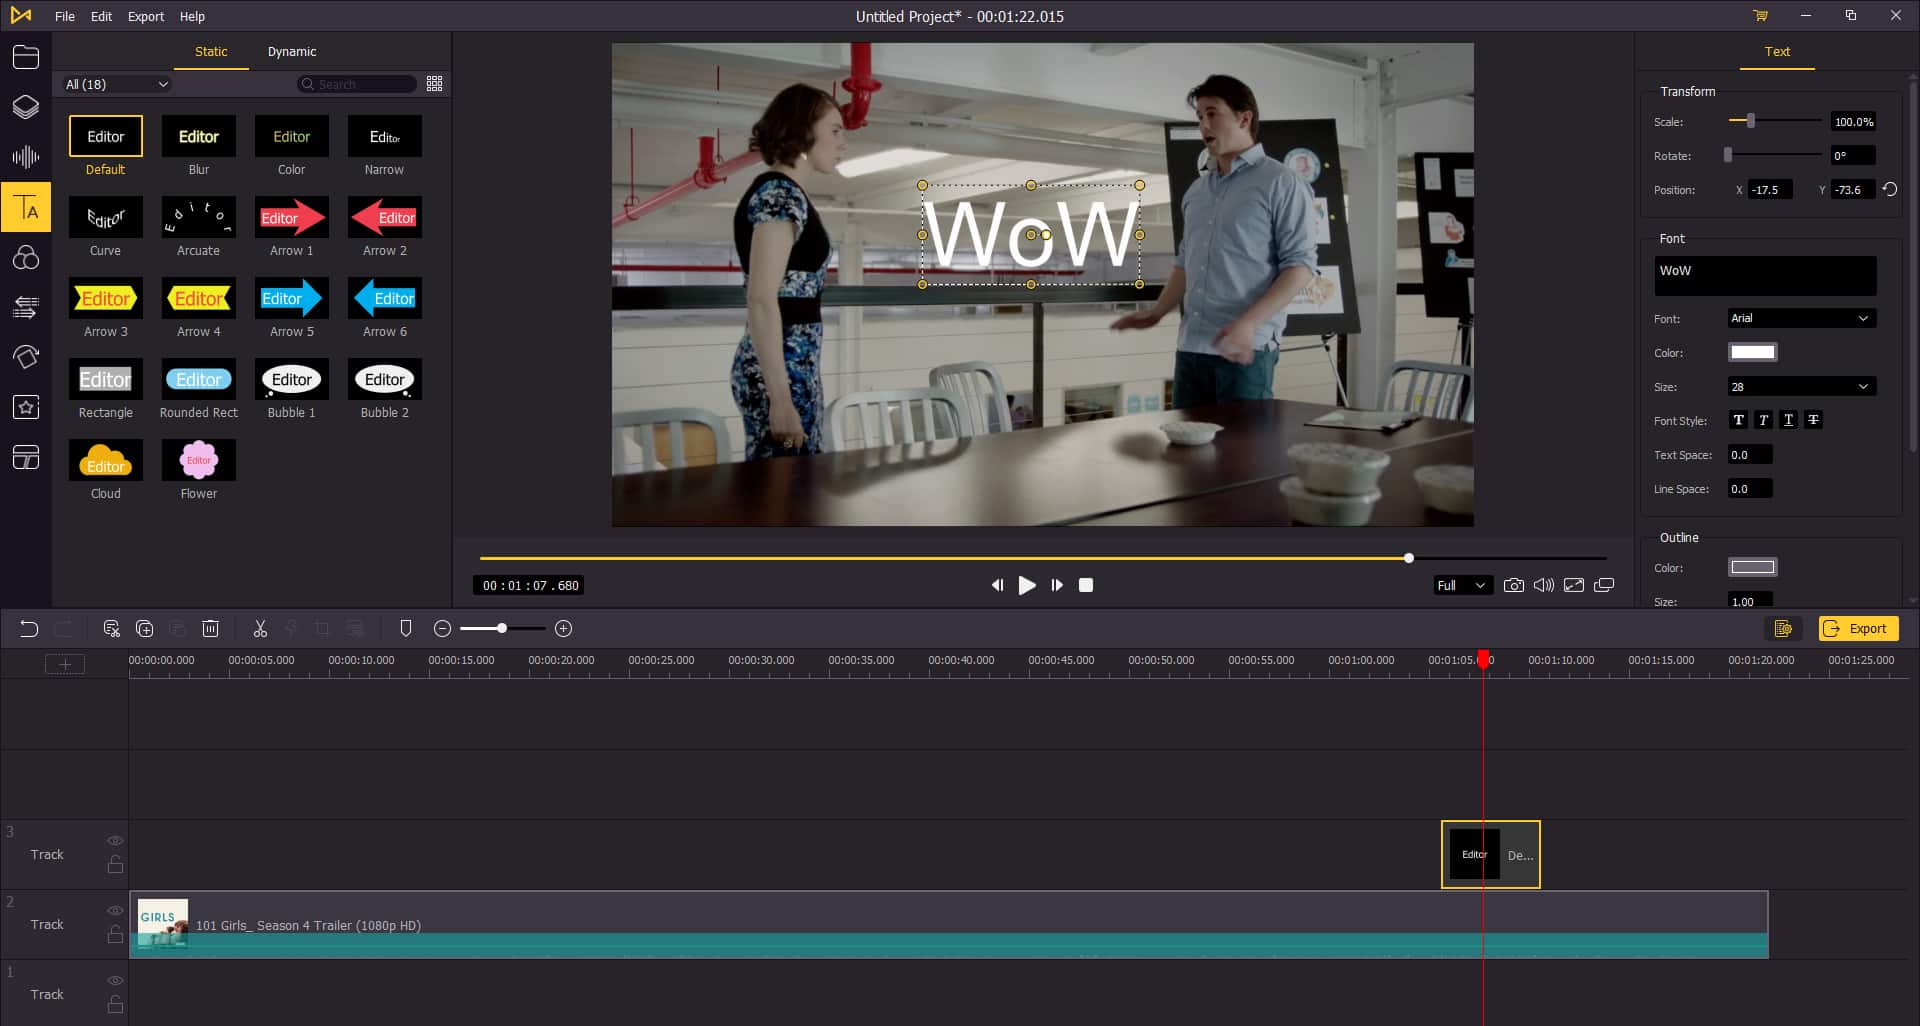
Task: Click the Add marker icon
Action: coord(406,629)
